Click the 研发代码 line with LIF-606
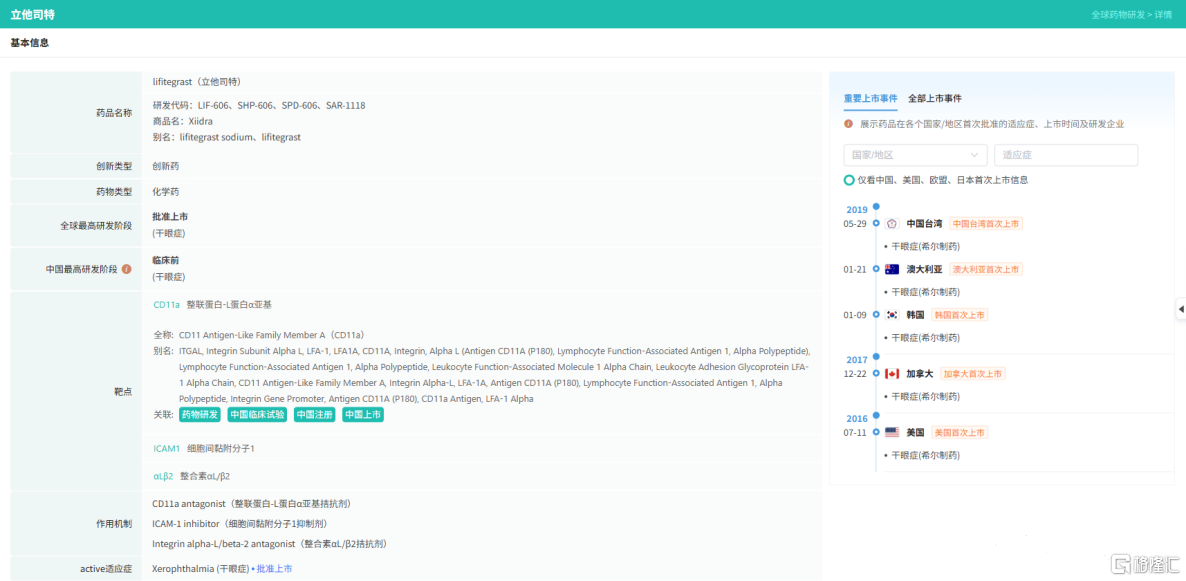This screenshot has height=581, width=1186. (x=259, y=105)
